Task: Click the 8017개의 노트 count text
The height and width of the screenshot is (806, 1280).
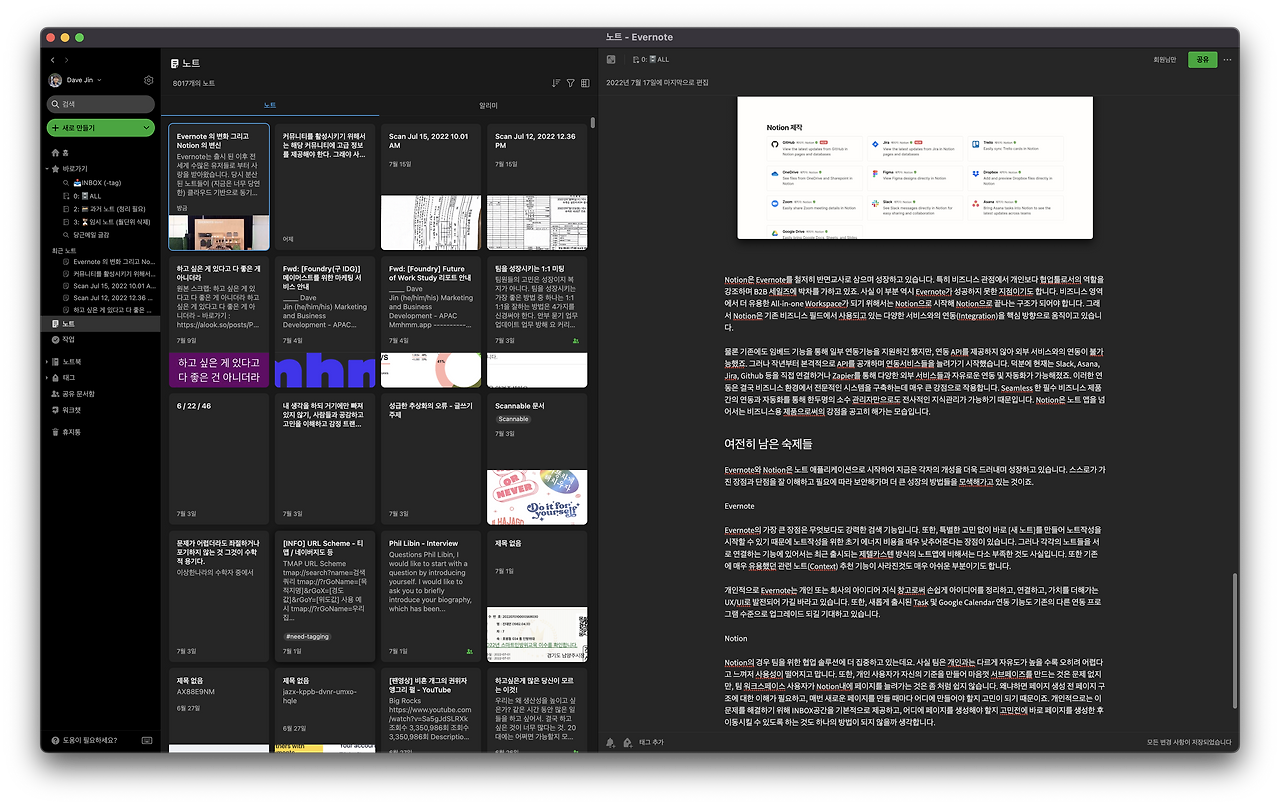Action: pyautogui.click(x=193, y=83)
